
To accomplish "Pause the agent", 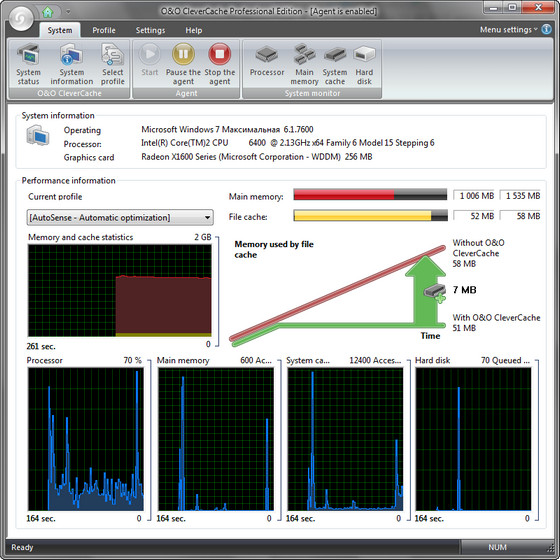I will (x=183, y=65).
